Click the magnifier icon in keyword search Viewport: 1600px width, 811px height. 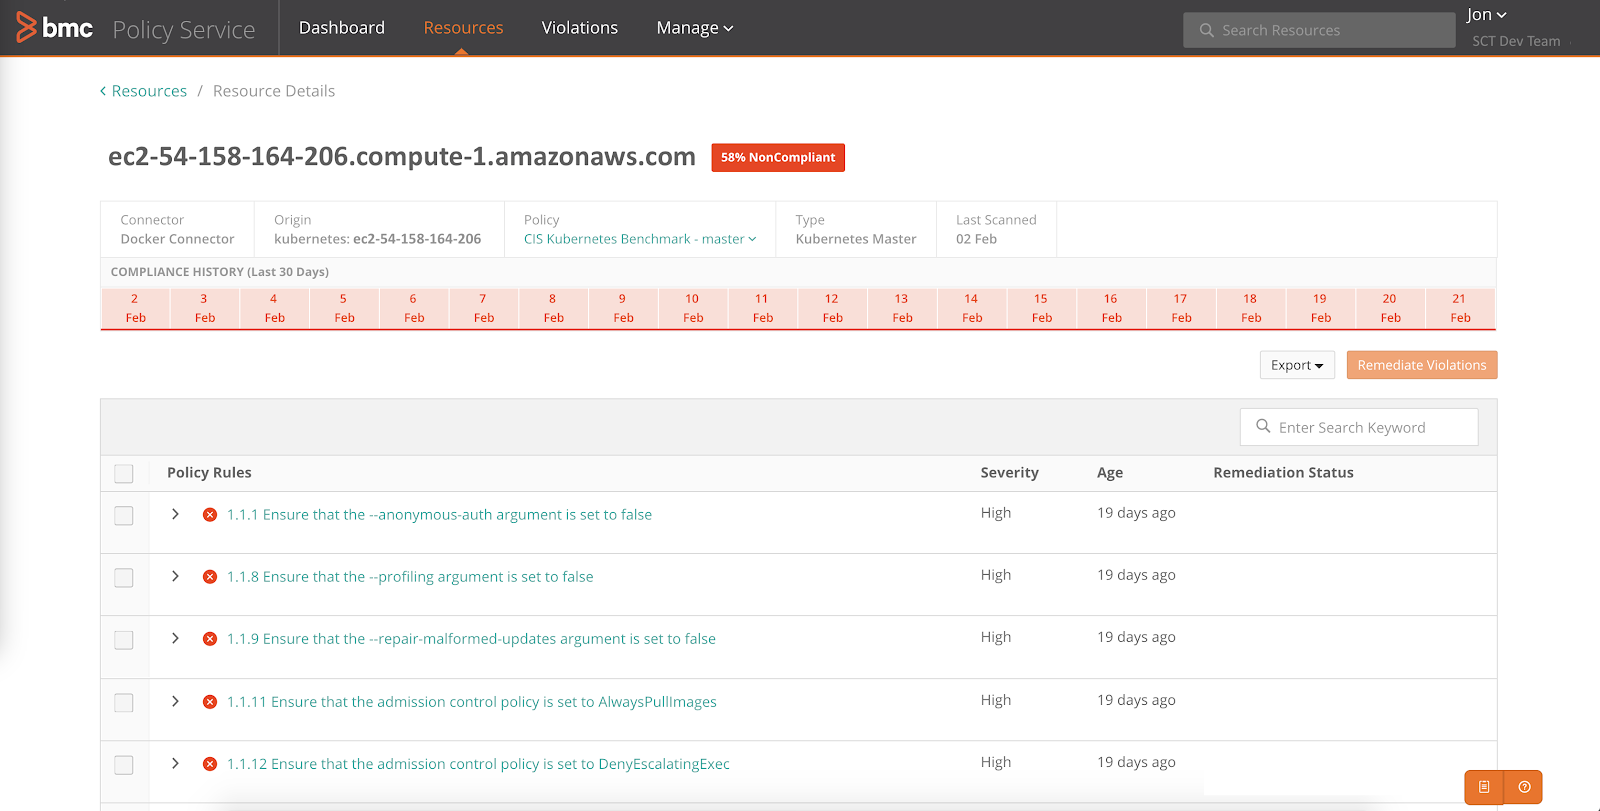pos(1263,426)
